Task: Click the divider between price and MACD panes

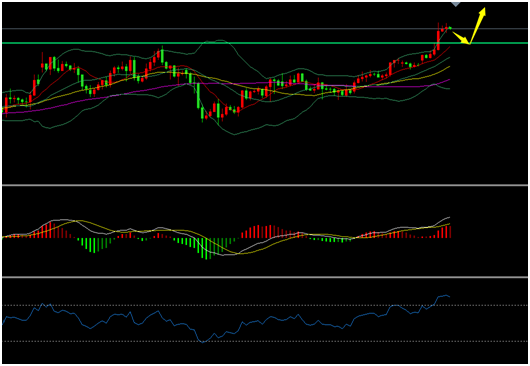Action: coord(265,185)
